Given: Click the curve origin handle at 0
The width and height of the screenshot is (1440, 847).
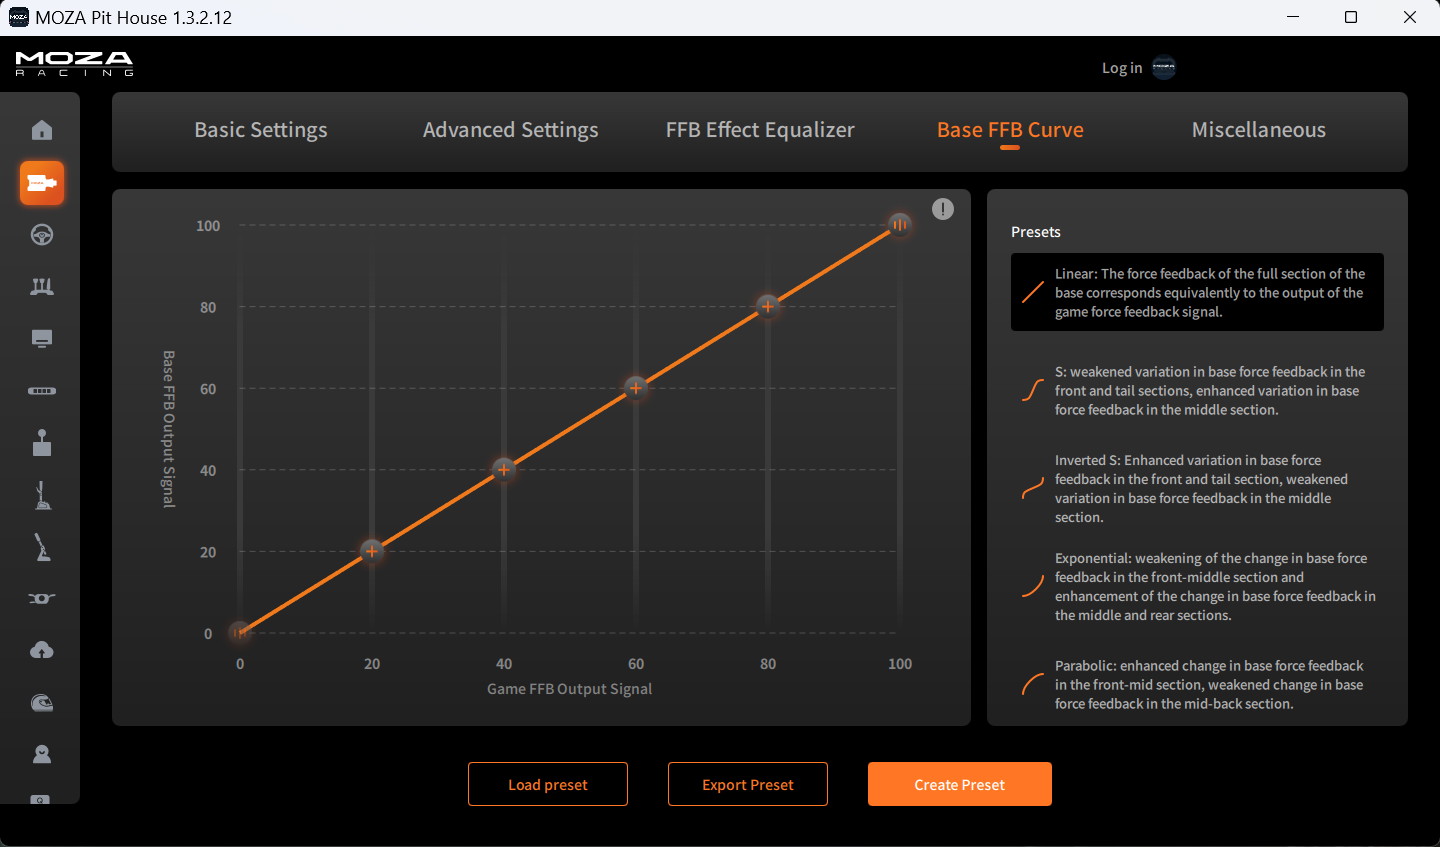Looking at the screenshot, I should [240, 632].
